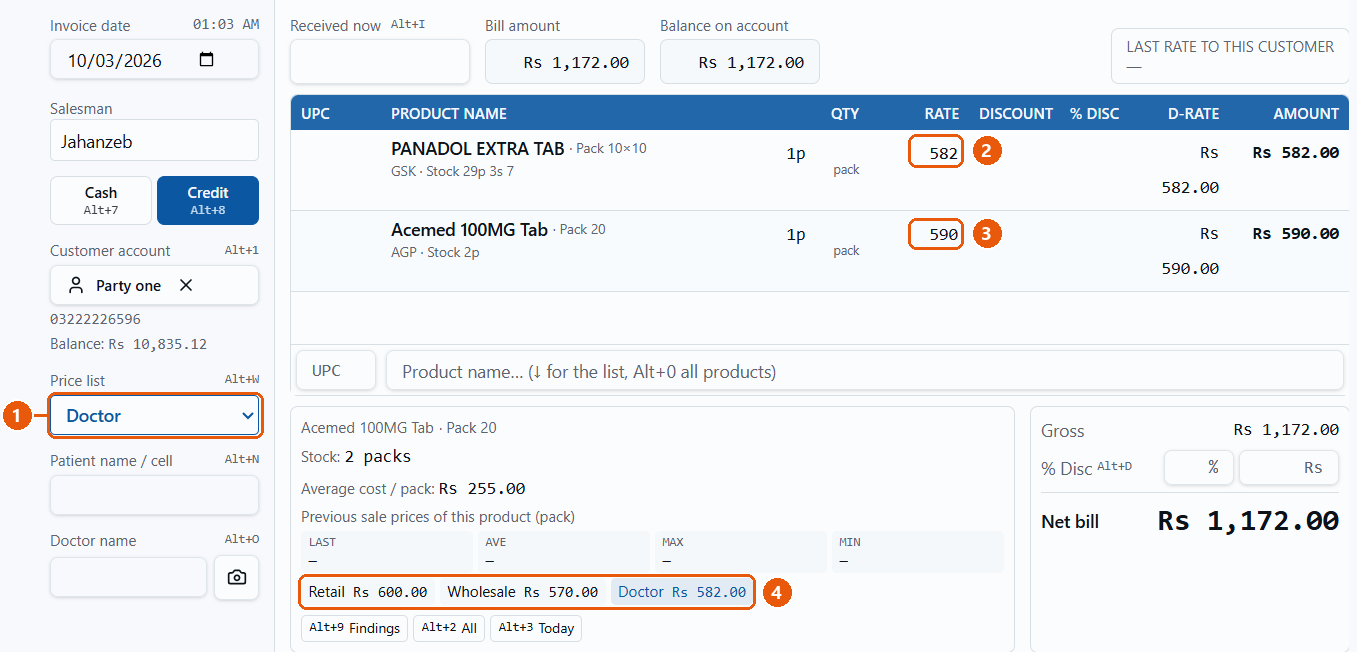Select the Acemed 100MG Tab row name
This screenshot has width=1357, height=652.
(469, 229)
